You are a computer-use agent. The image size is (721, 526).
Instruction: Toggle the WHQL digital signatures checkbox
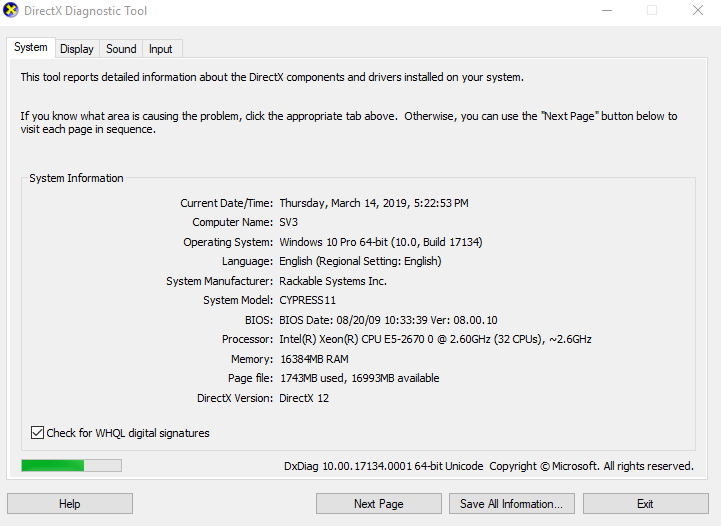point(38,433)
